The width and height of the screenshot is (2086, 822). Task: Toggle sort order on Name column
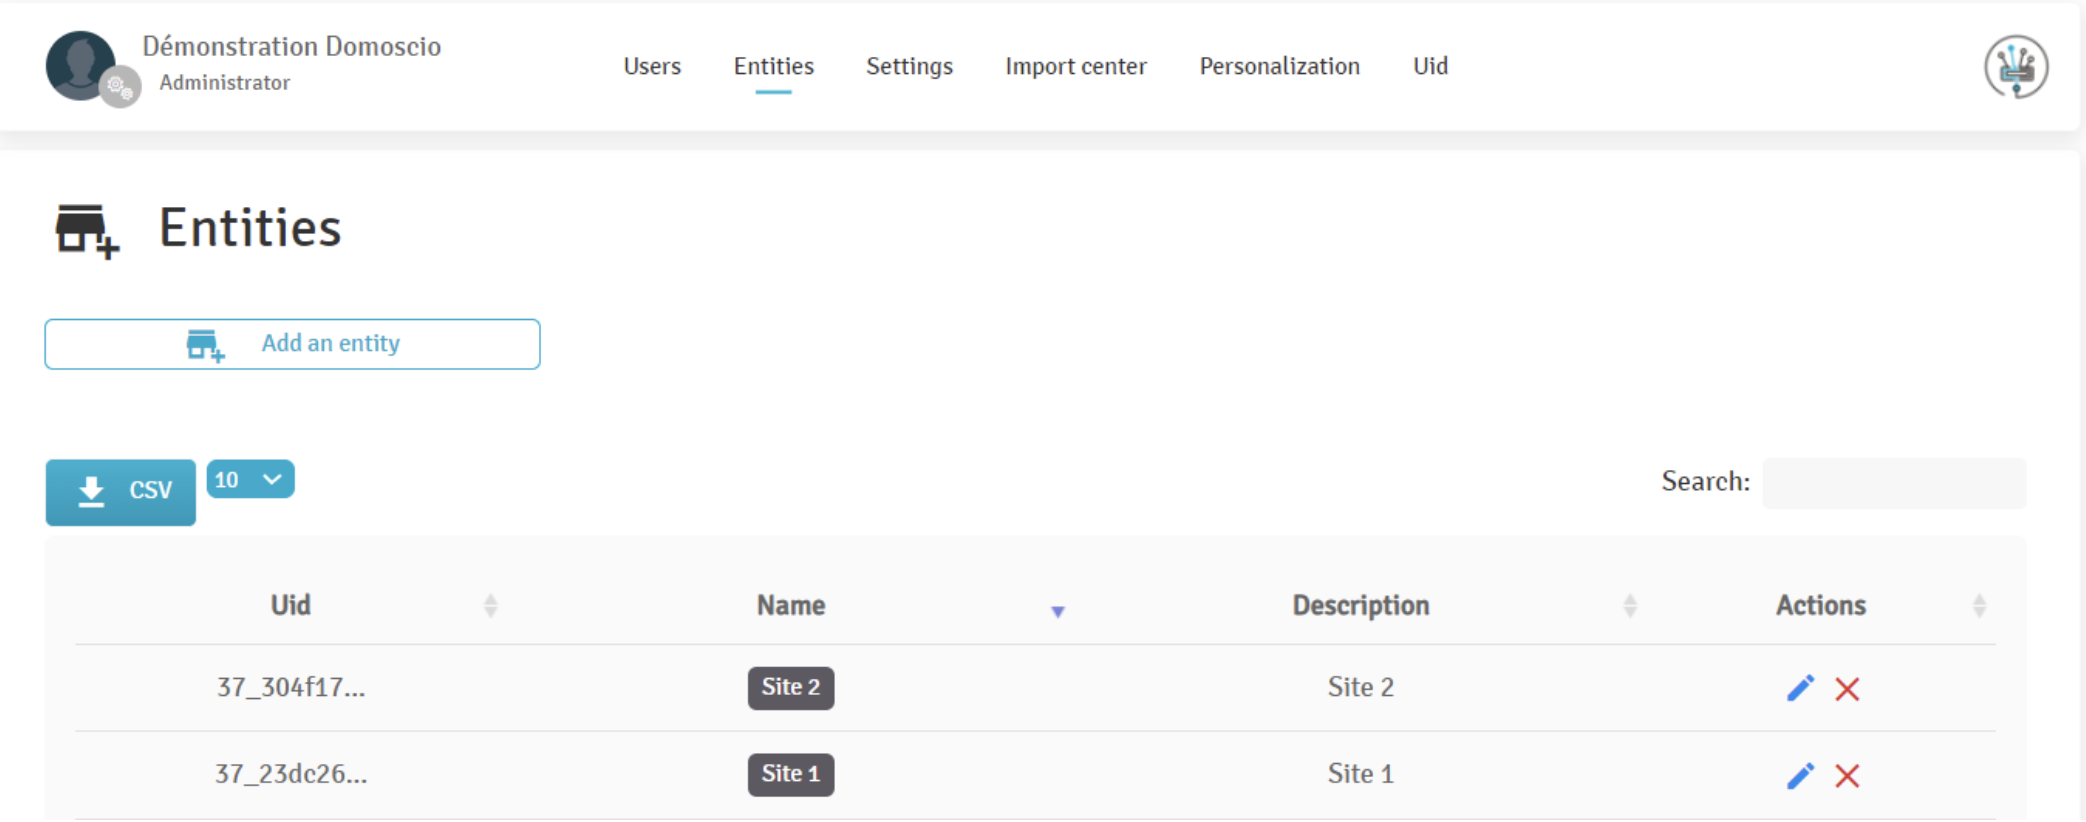pyautogui.click(x=1057, y=611)
